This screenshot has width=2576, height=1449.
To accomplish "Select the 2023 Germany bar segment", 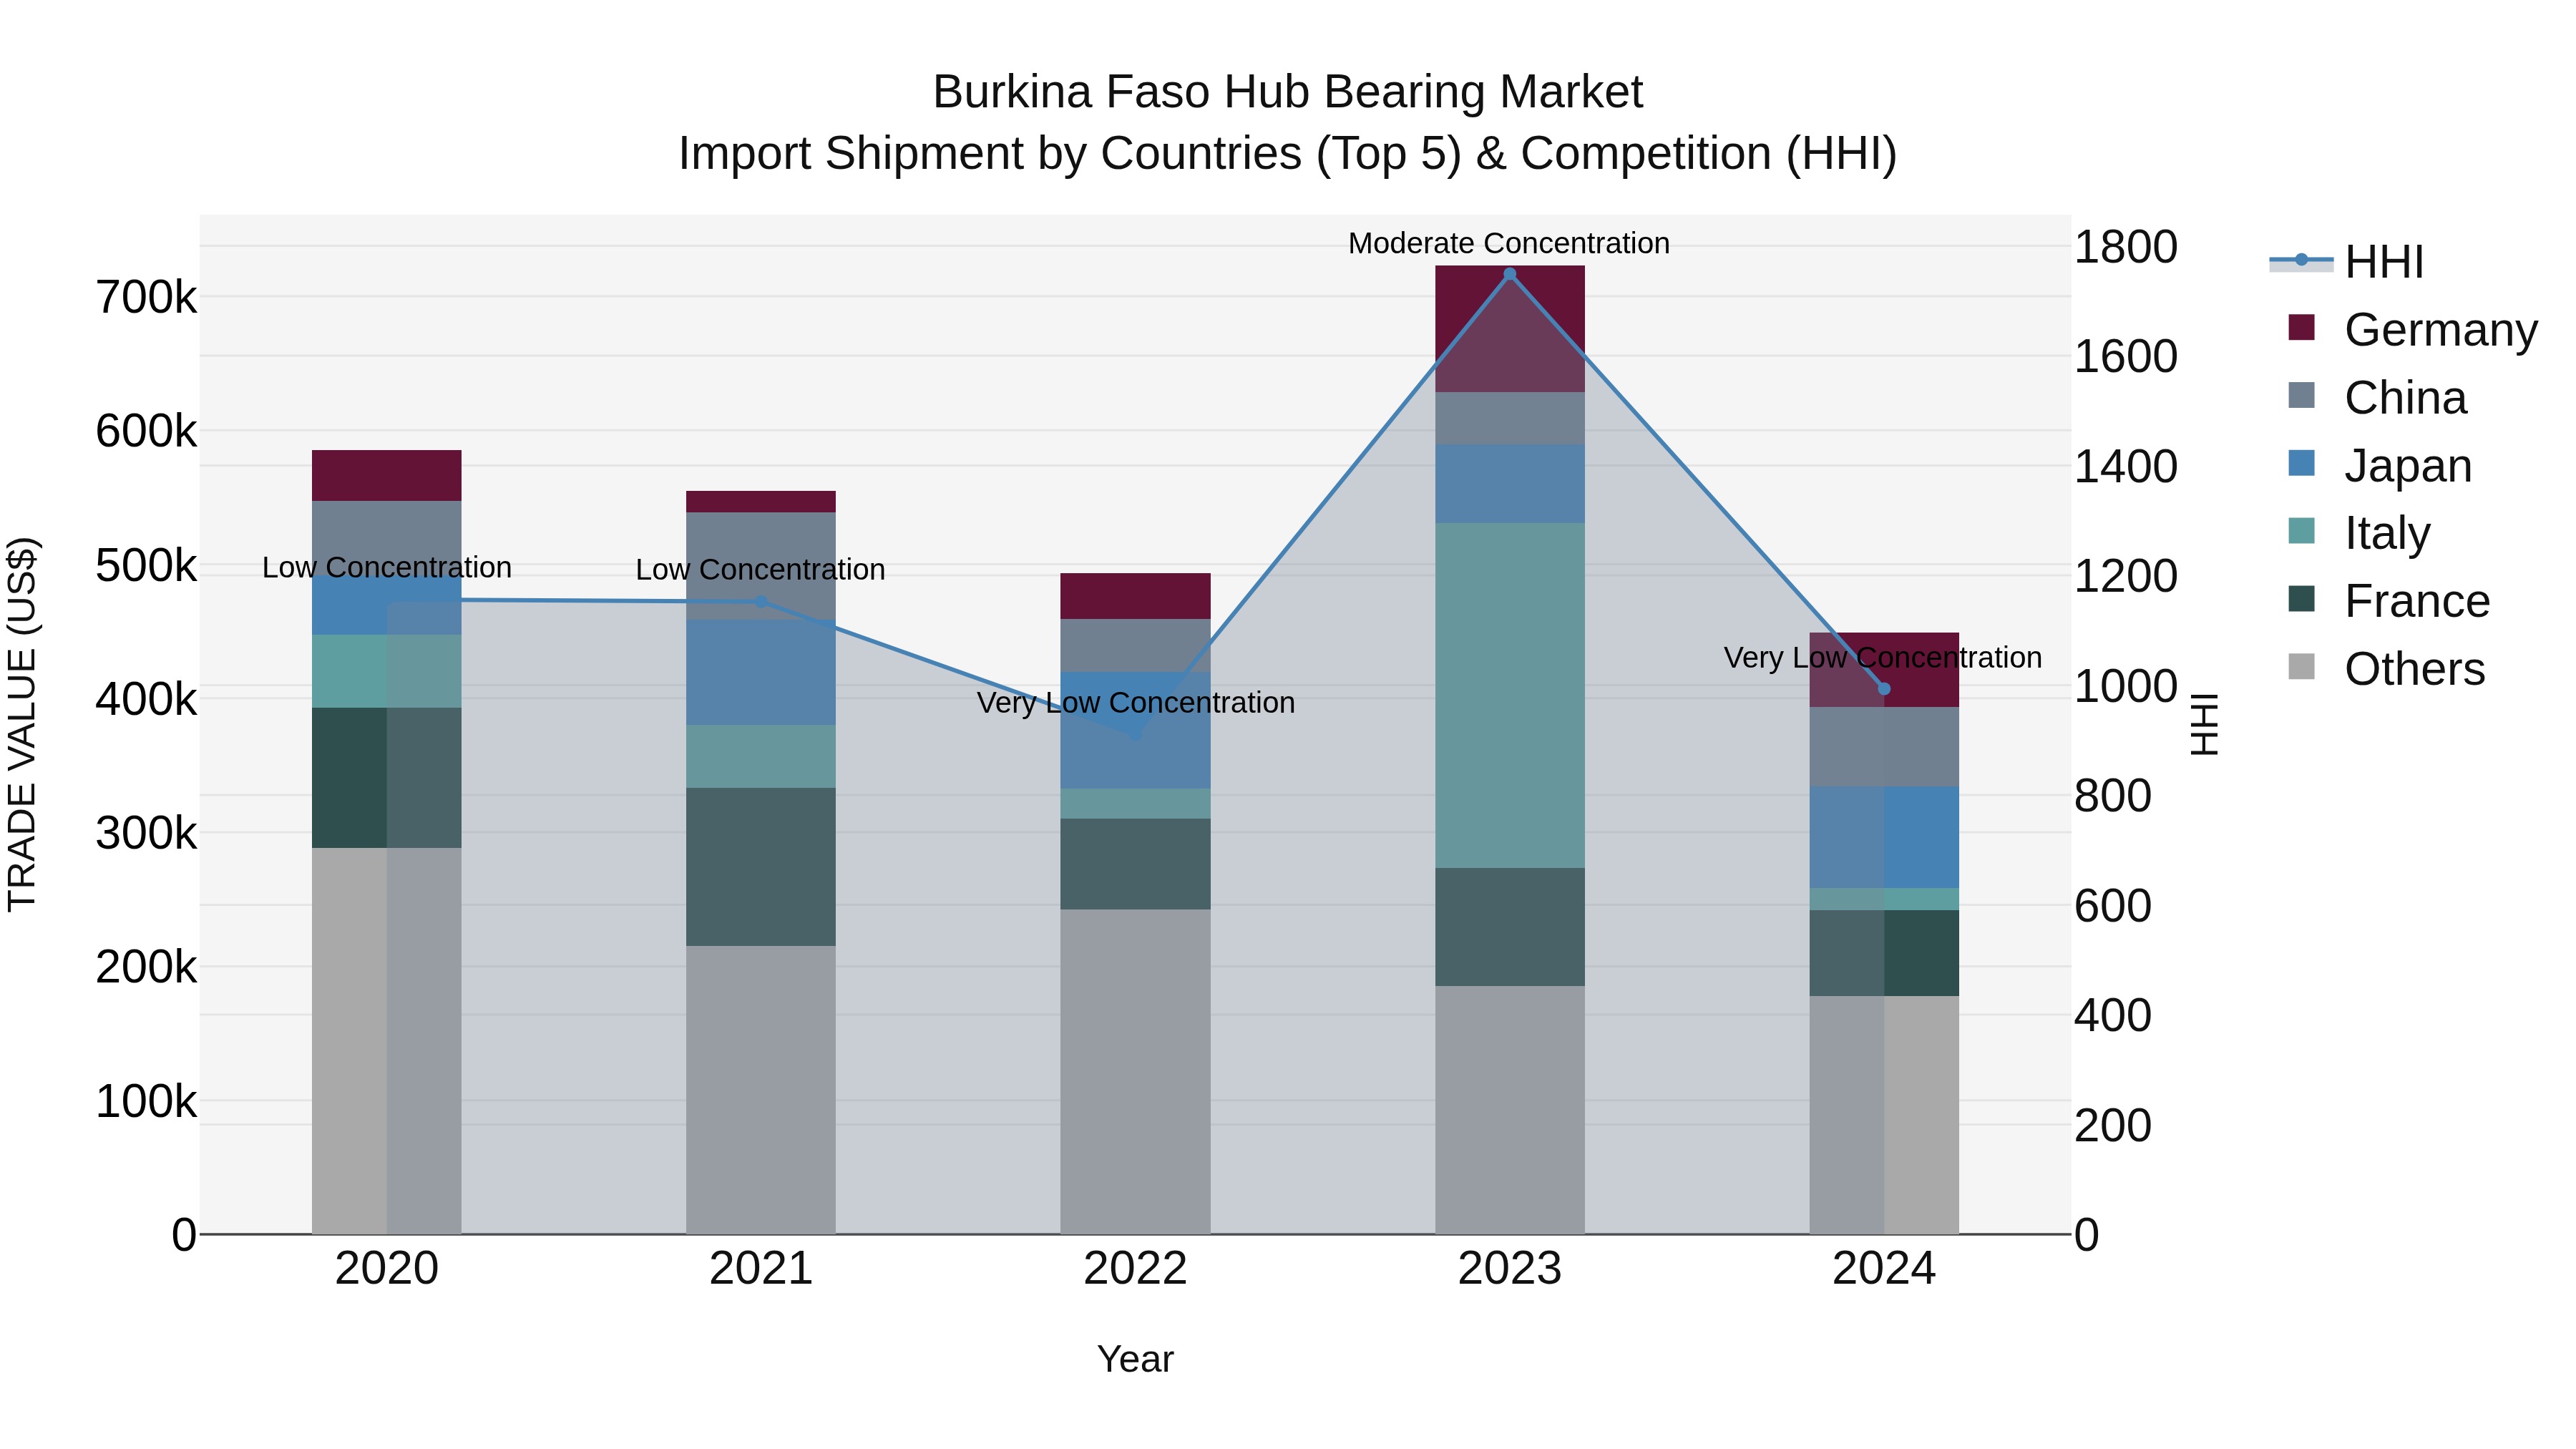I will (x=1510, y=329).
